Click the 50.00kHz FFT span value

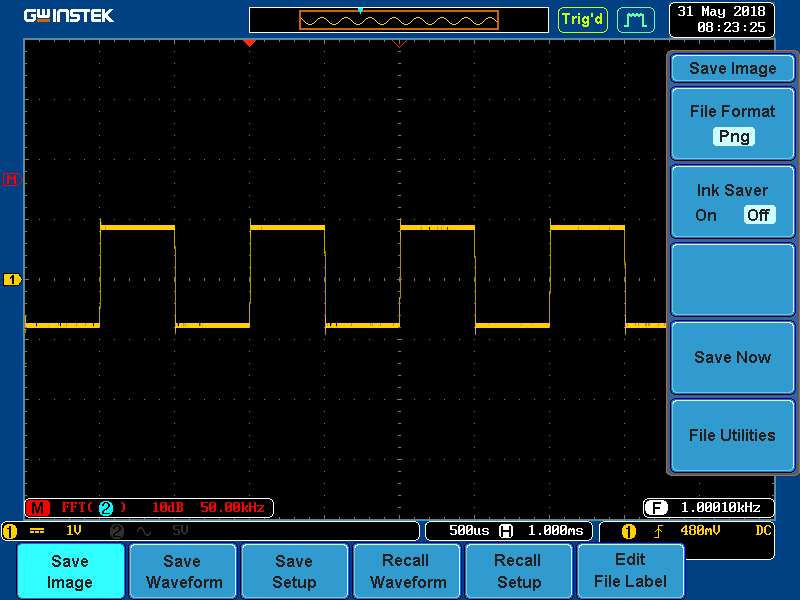pyautogui.click(x=233, y=508)
